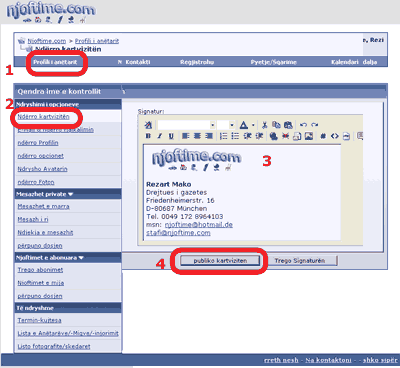Click inside the signature text area
Screen dimensions: 400x368
242,192
